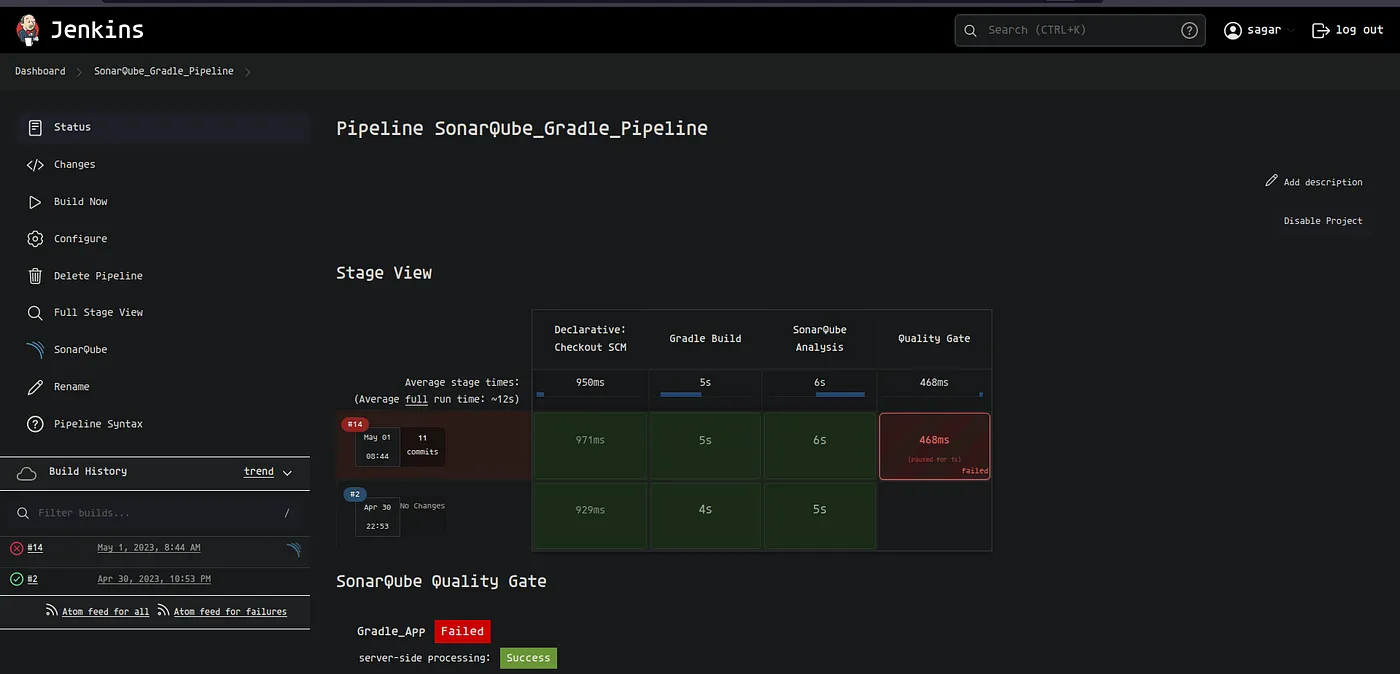Click the blue #2 badge in Stage View
This screenshot has height=674, width=1400.
[354, 494]
